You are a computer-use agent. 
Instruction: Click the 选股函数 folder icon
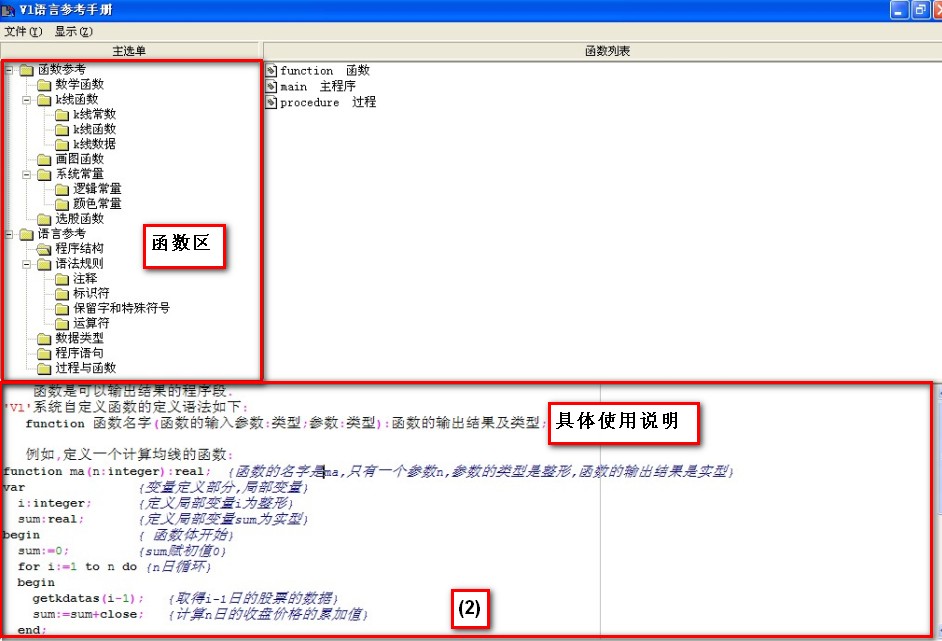(44, 219)
